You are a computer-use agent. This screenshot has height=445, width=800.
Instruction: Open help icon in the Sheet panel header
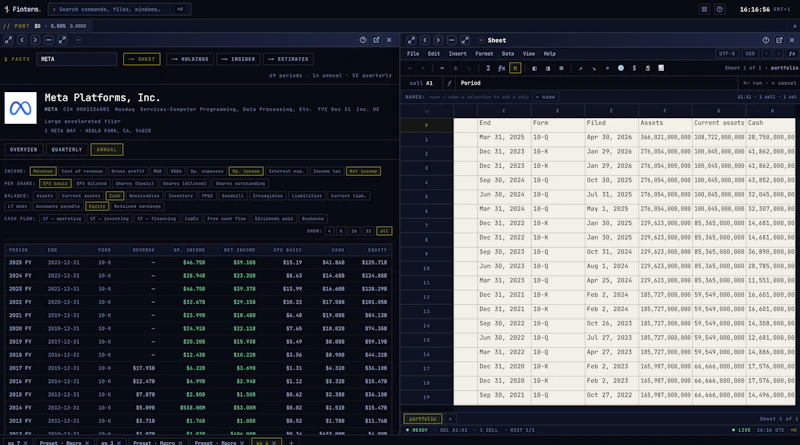click(x=766, y=40)
